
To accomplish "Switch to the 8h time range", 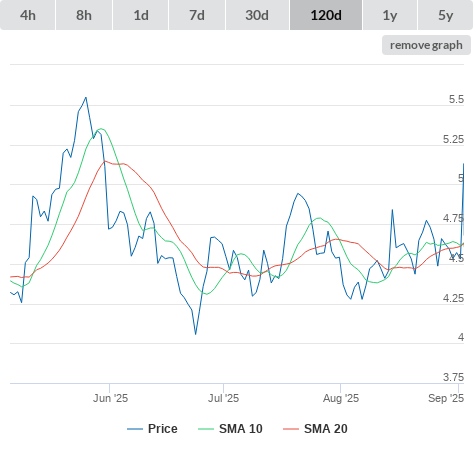I will [x=84, y=15].
